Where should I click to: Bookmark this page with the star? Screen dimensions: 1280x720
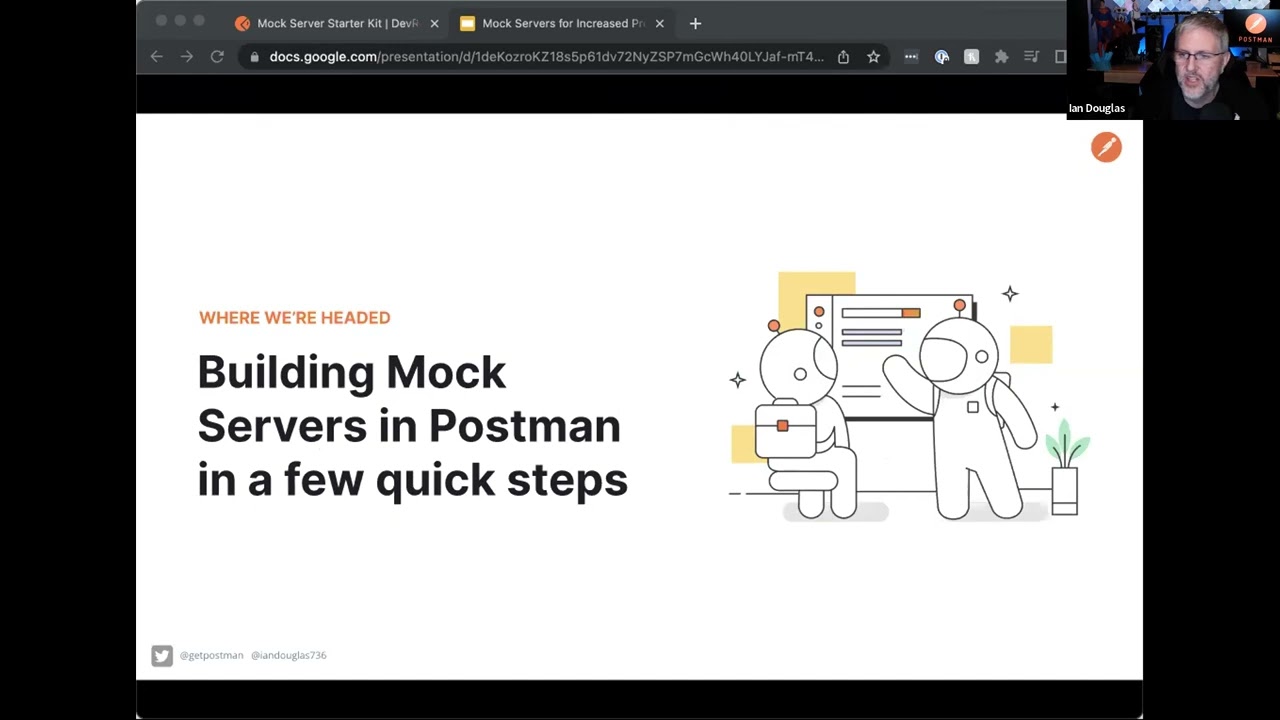pyautogui.click(x=873, y=57)
